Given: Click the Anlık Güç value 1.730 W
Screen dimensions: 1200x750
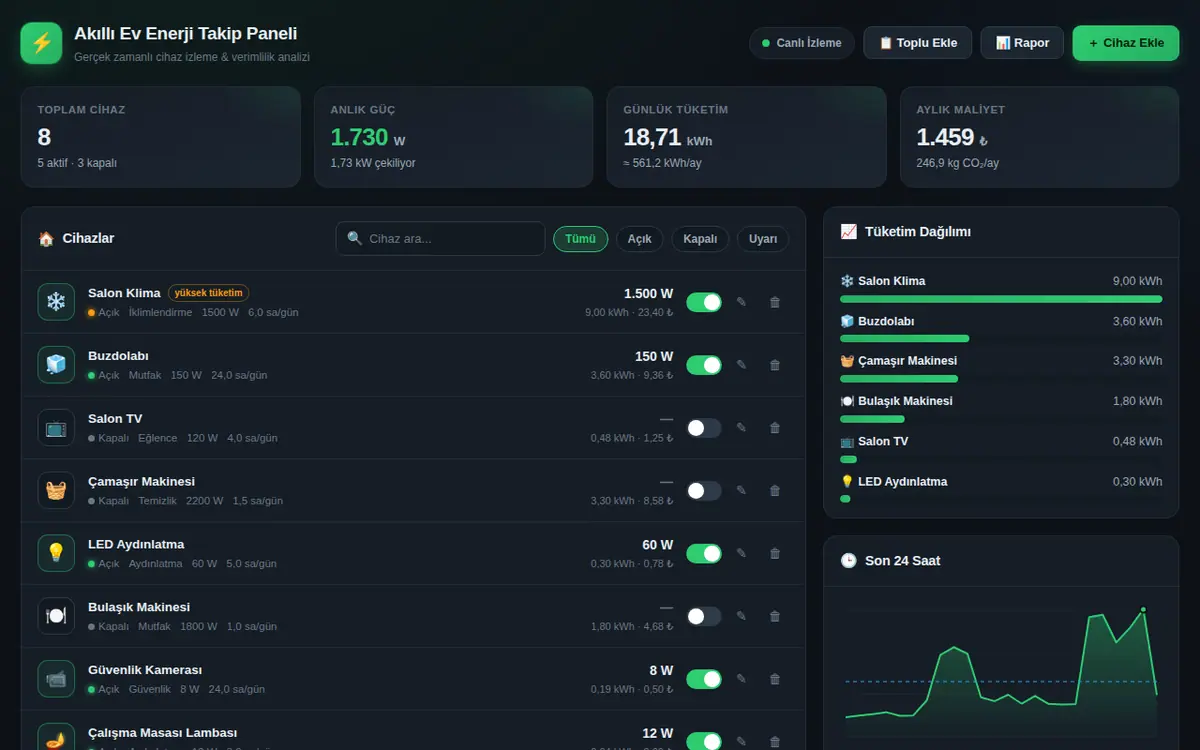Looking at the screenshot, I should click(368, 137).
